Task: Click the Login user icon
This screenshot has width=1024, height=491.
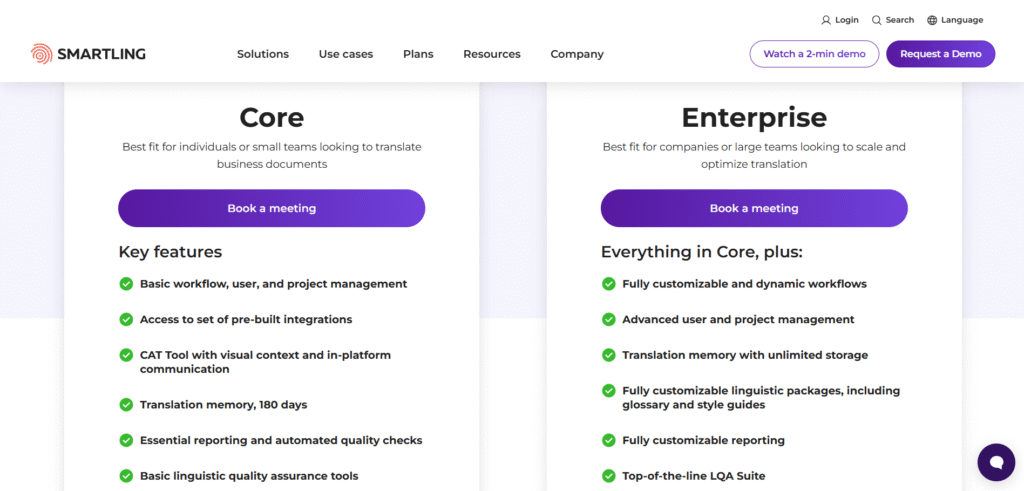Action: click(826, 20)
